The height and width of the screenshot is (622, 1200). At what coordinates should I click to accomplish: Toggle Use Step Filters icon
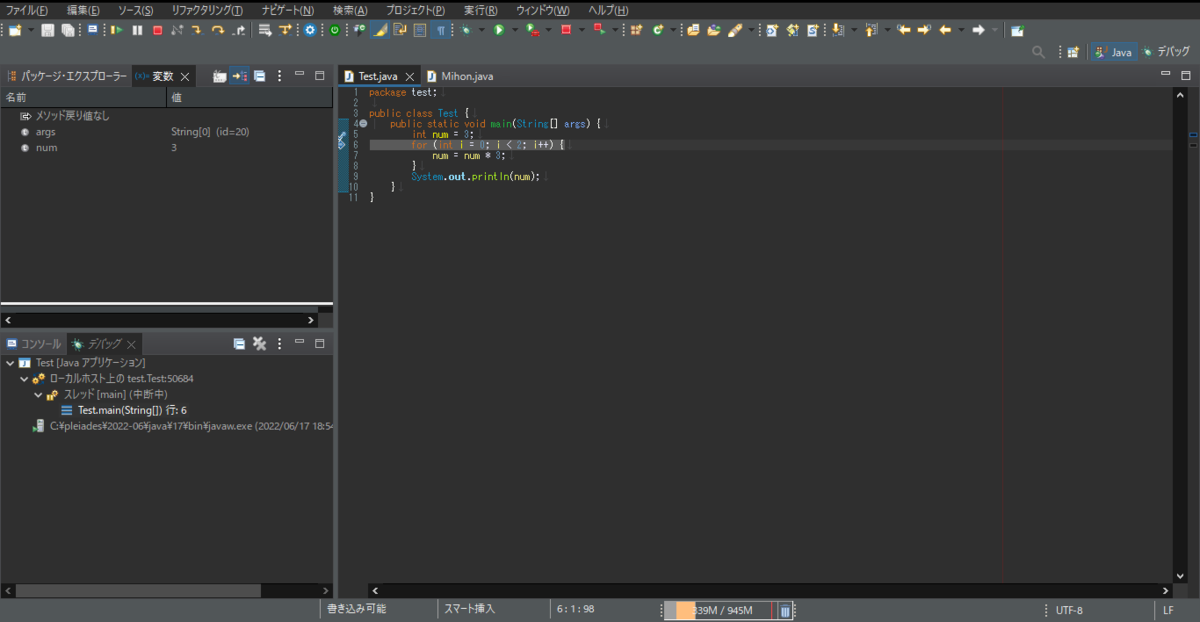click(285, 30)
